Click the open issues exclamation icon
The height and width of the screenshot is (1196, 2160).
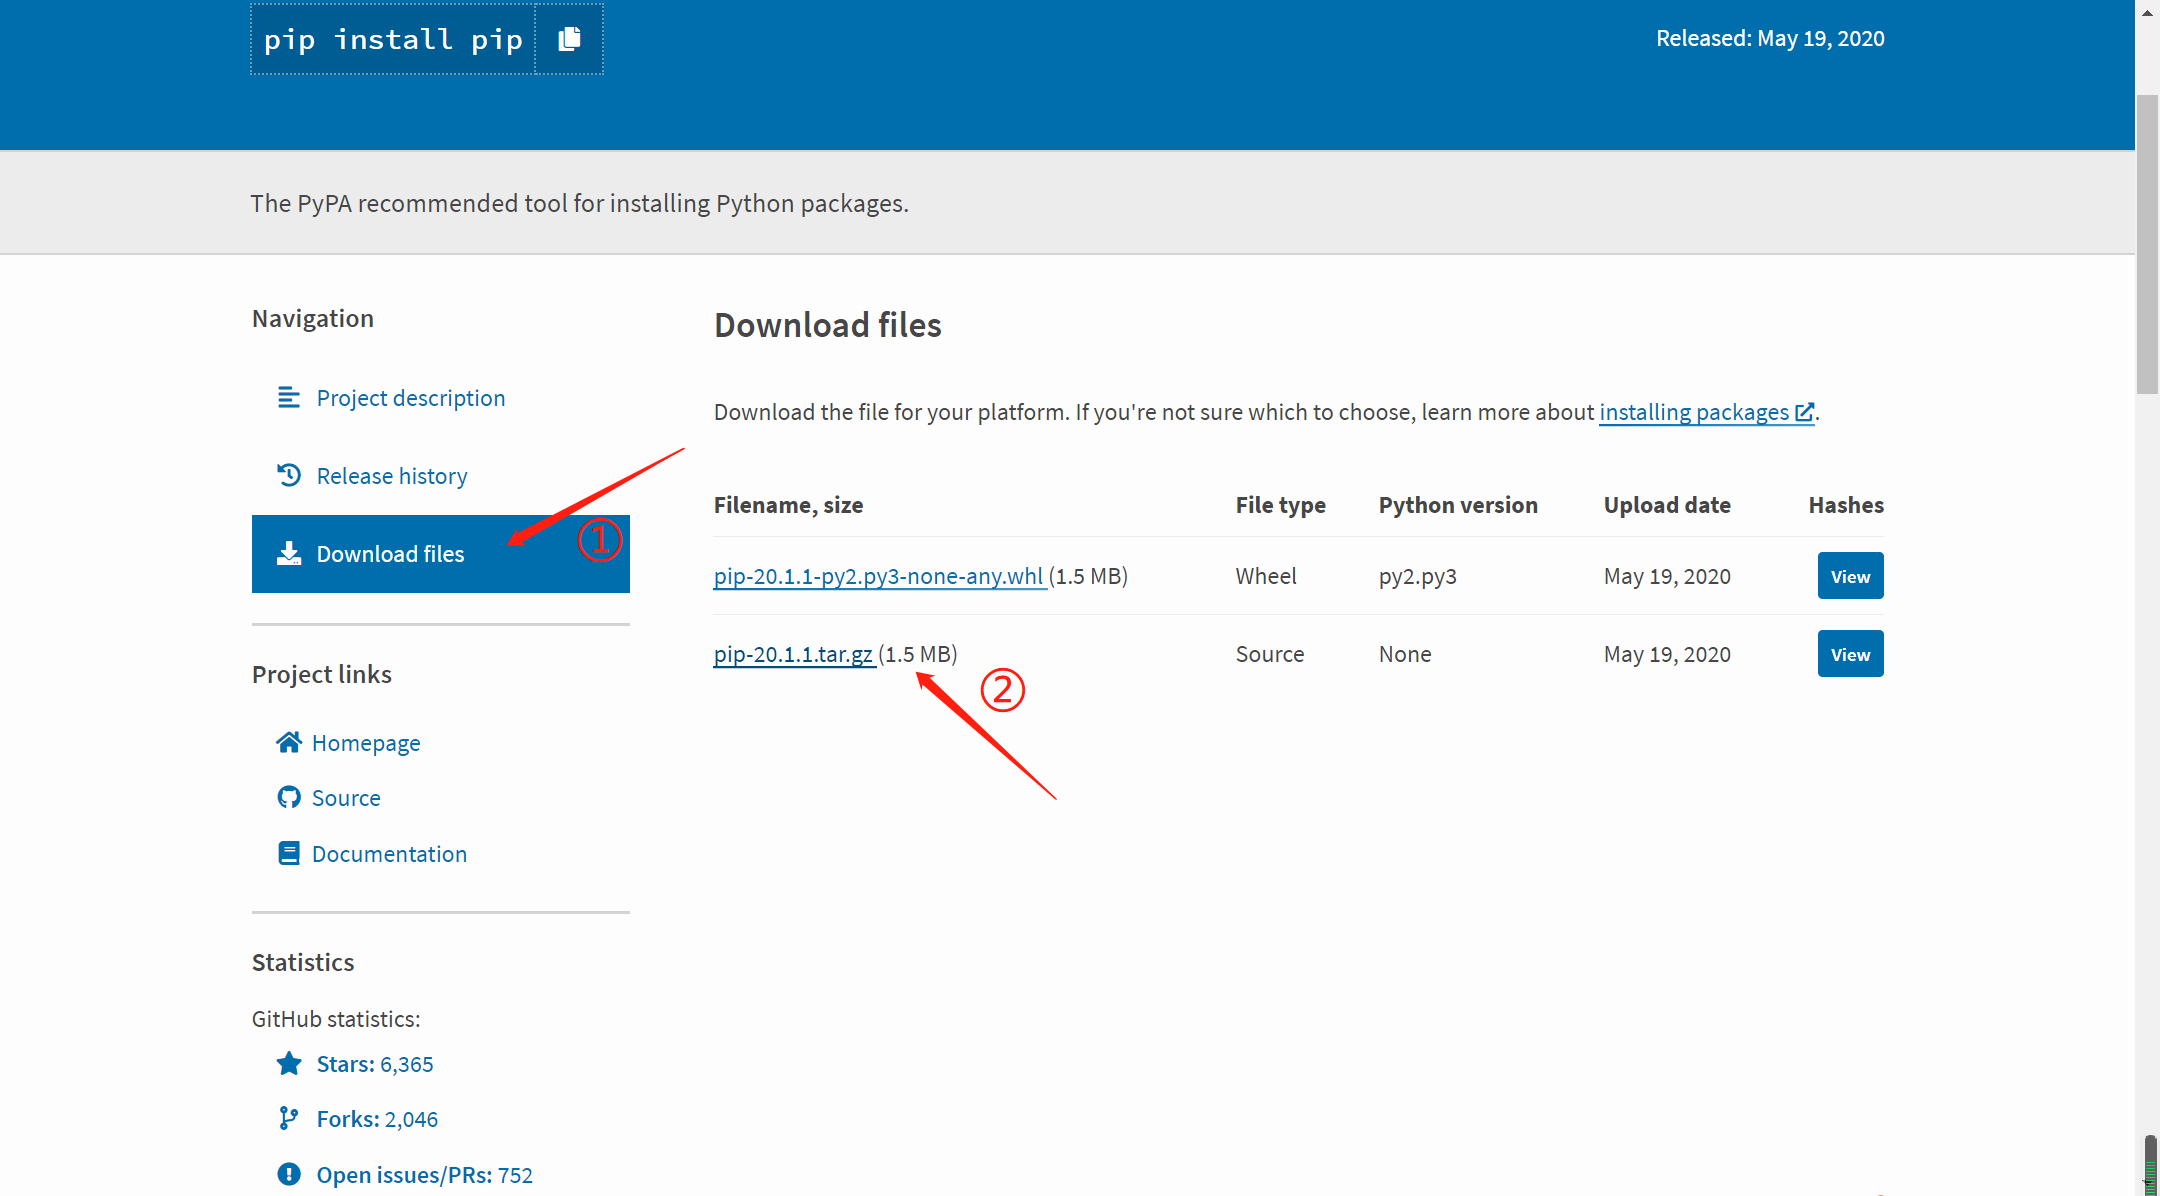point(289,1174)
